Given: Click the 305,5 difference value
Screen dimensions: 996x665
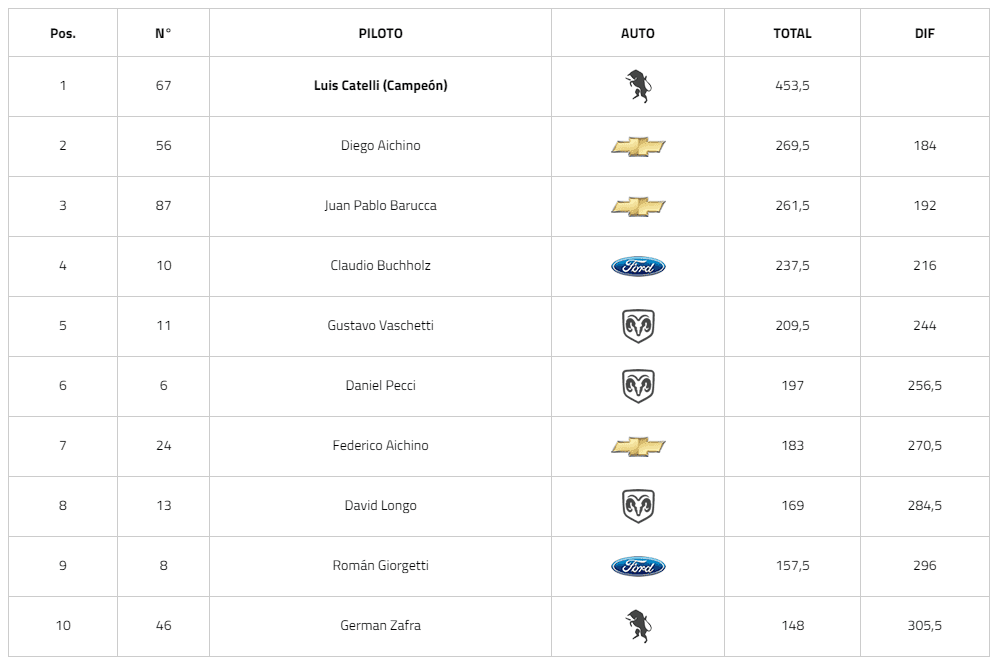Looking at the screenshot, I should (925, 626).
